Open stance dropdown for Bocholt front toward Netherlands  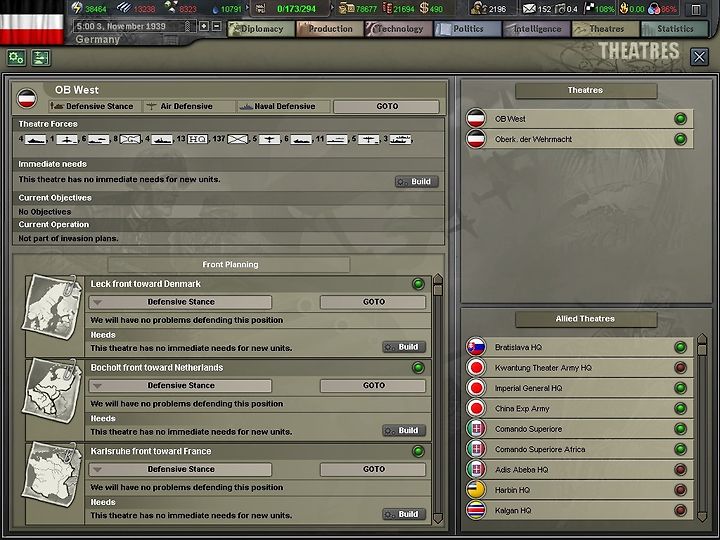180,385
